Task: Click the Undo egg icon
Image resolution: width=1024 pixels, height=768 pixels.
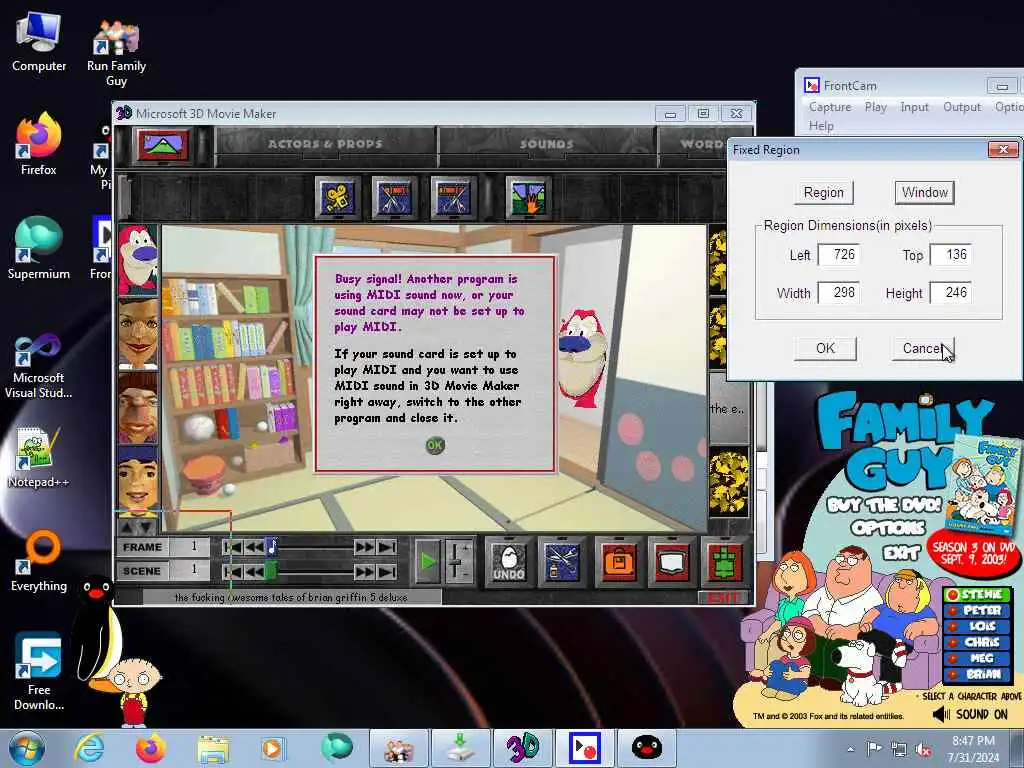Action: click(x=509, y=562)
